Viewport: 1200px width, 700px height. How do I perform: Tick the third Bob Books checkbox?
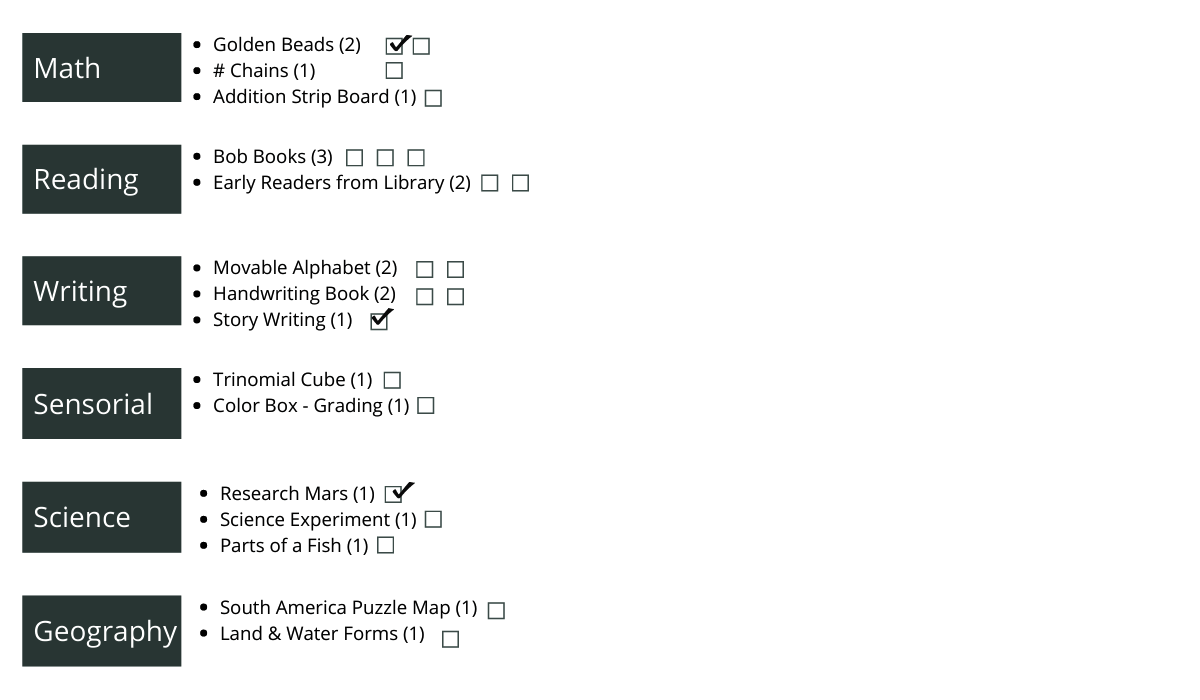(x=416, y=158)
